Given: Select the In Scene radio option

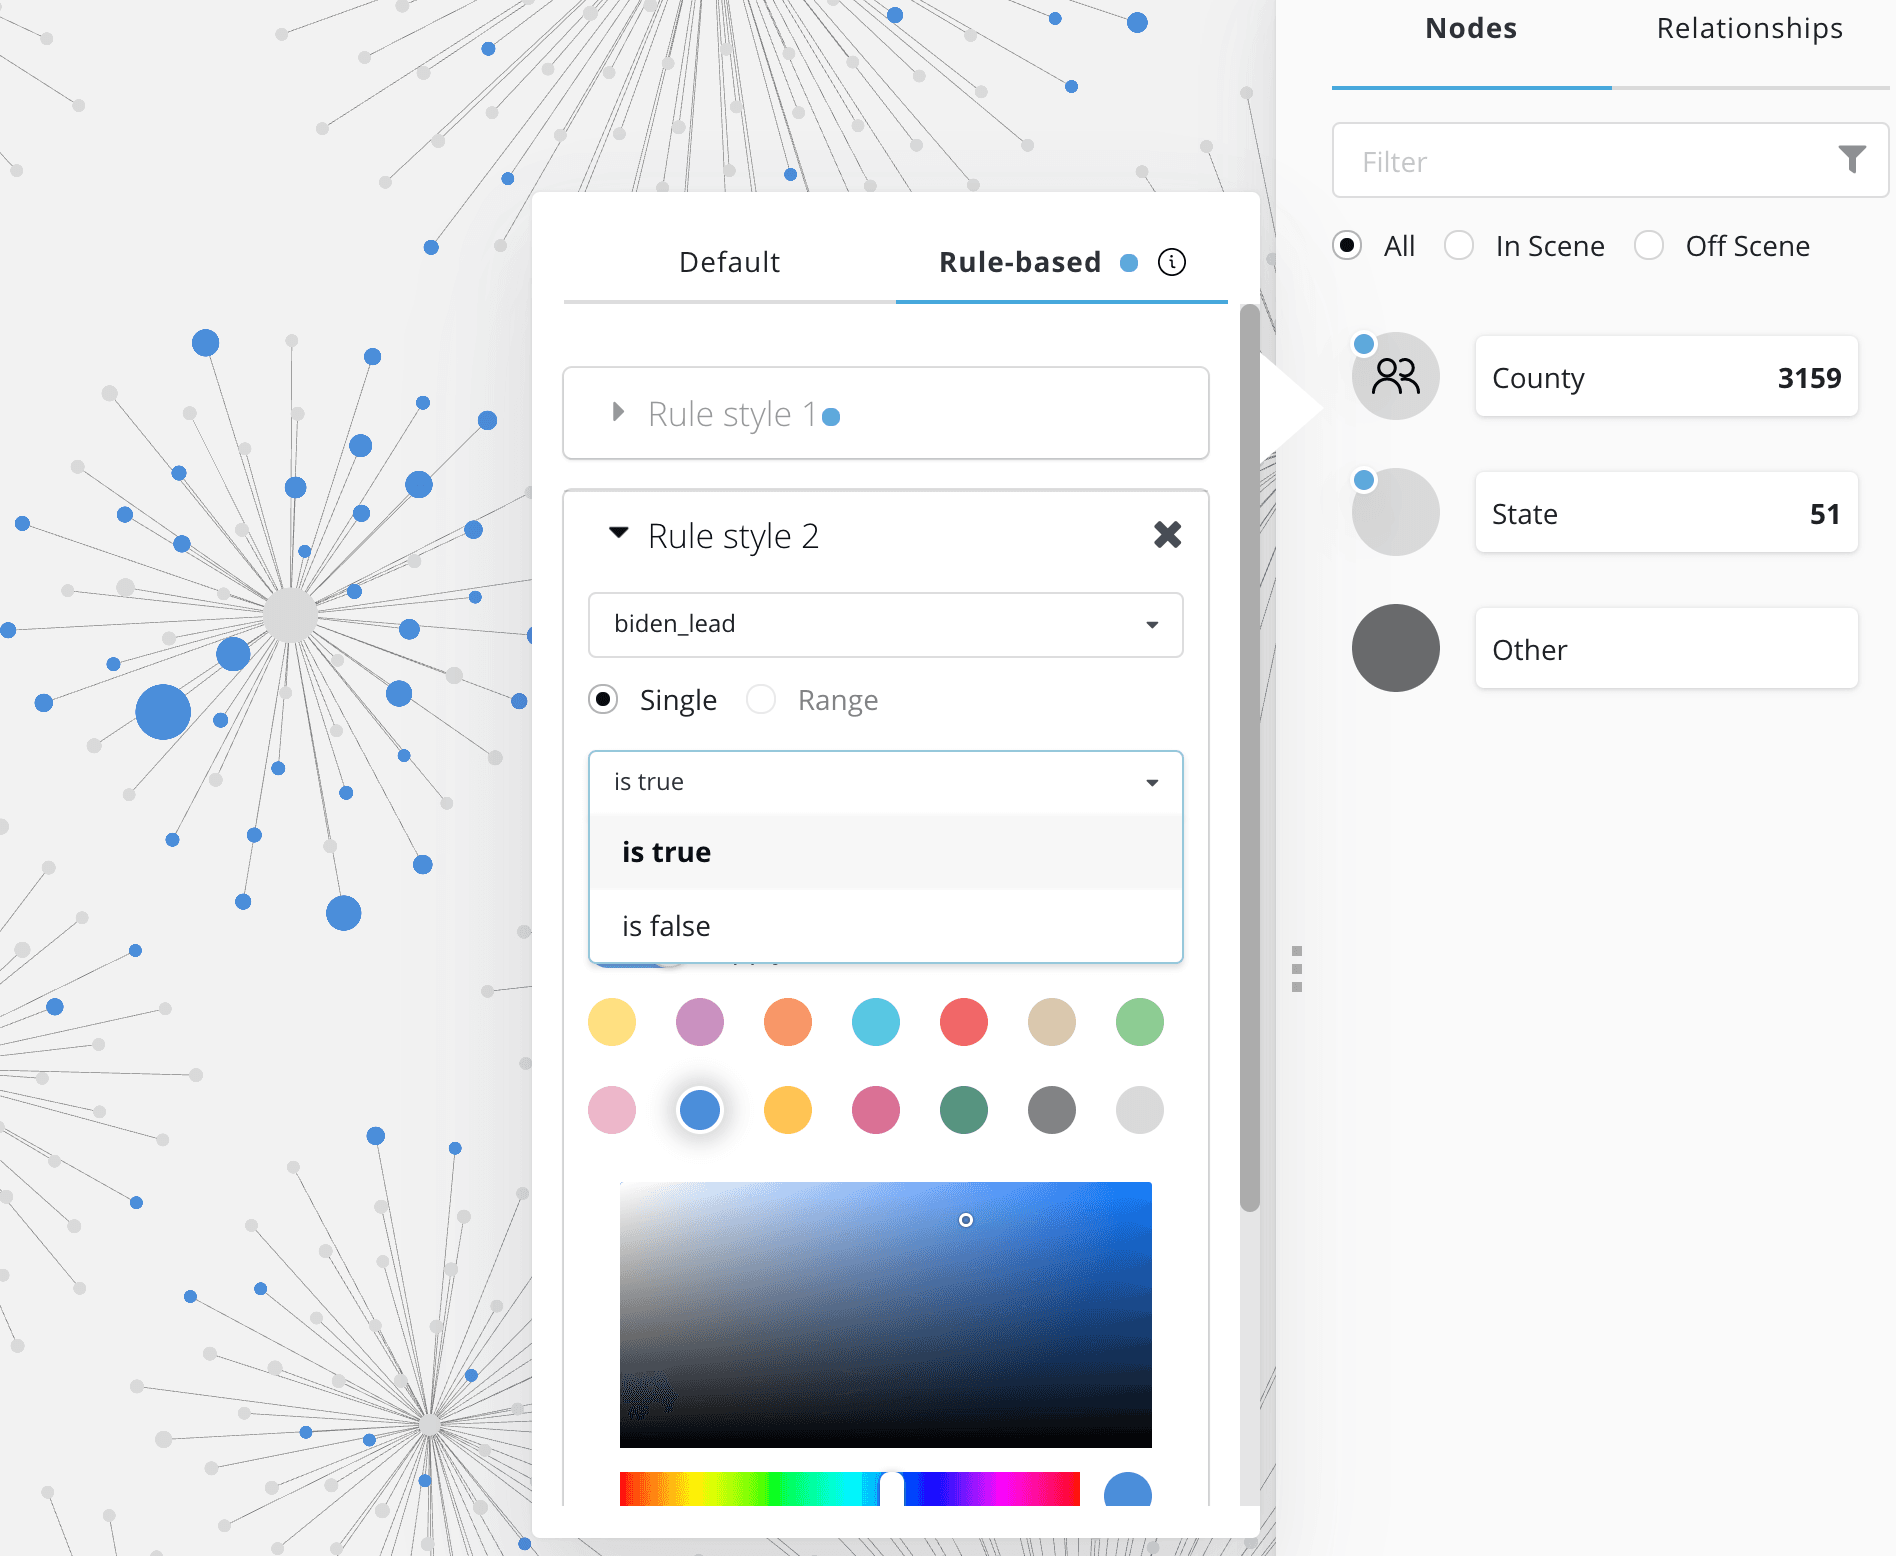Looking at the screenshot, I should coord(1459,246).
